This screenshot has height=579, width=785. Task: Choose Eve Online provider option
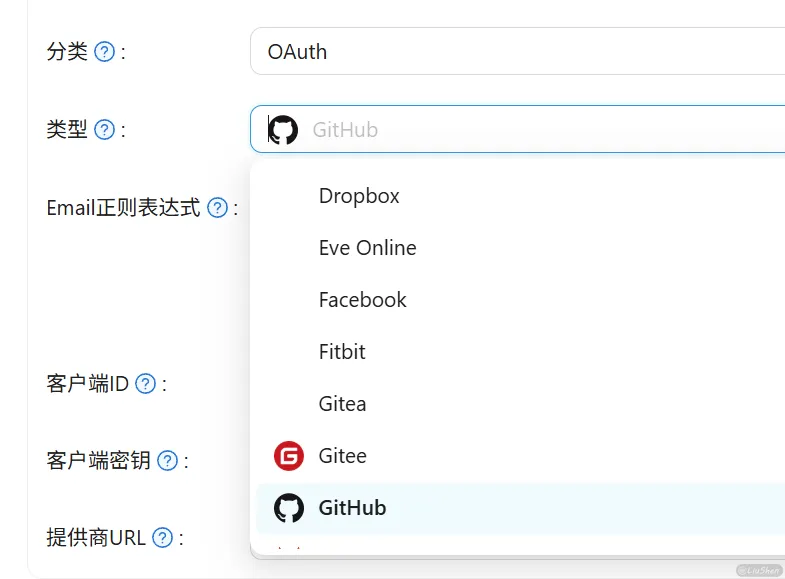(x=367, y=248)
